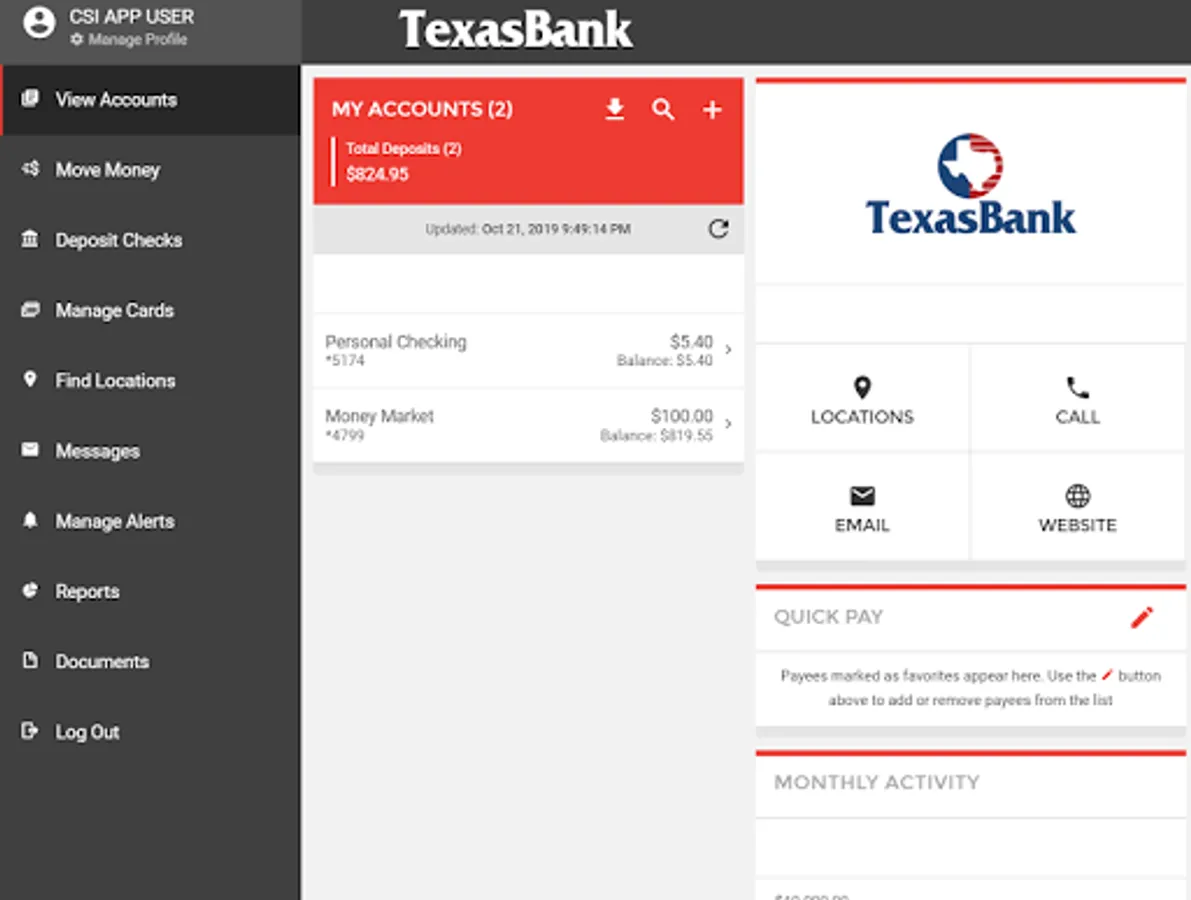The image size is (1191, 900).
Task: Click the Email envelope icon in contact panel
Action: pos(862,496)
